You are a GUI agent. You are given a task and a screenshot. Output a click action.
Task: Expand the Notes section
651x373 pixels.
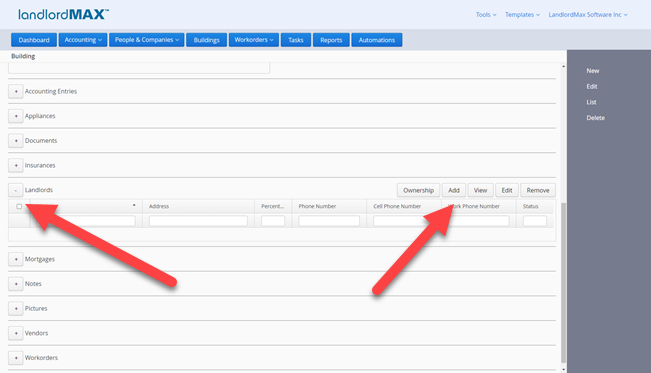16,284
